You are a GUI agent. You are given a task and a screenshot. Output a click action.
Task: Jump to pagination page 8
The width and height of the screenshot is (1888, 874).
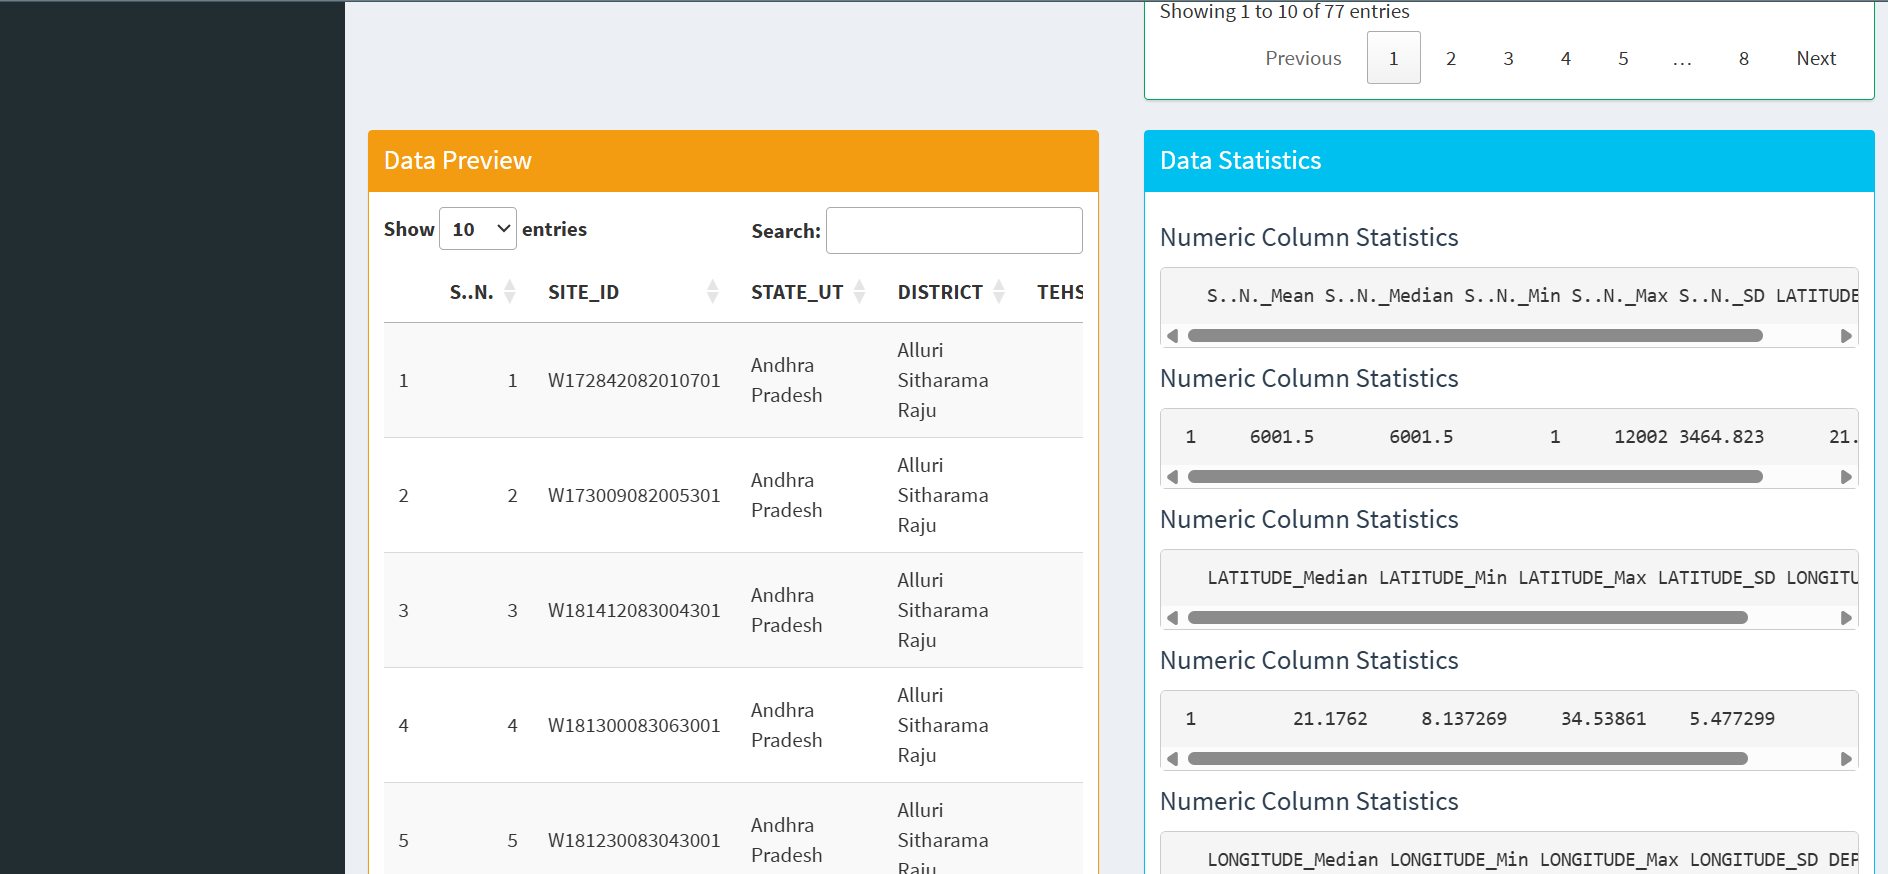(x=1744, y=58)
